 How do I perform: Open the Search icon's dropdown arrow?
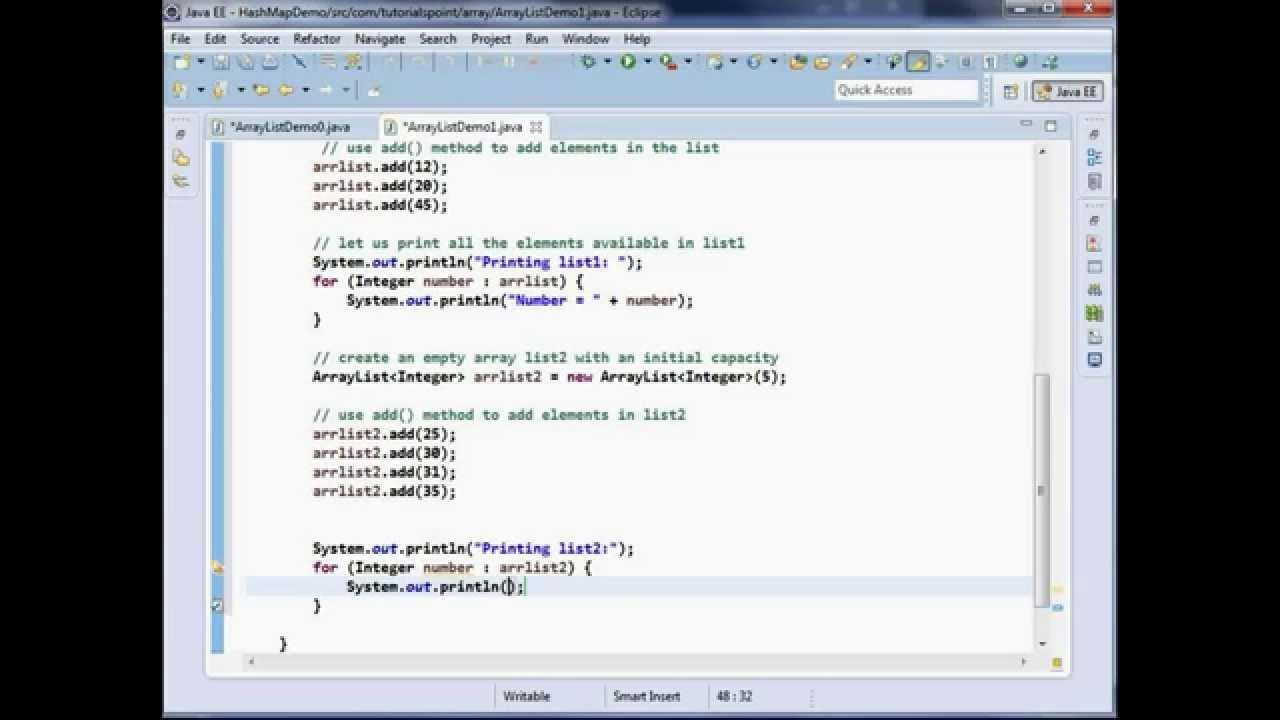coord(867,62)
